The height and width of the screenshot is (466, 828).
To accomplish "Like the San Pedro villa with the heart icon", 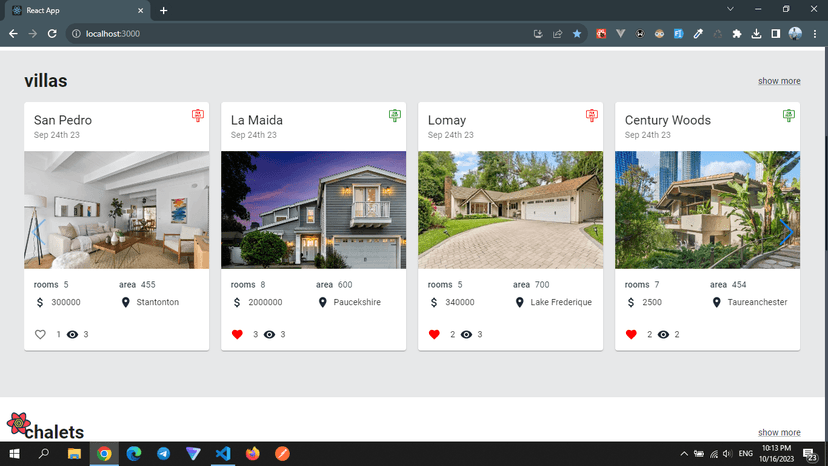I will [40, 335].
